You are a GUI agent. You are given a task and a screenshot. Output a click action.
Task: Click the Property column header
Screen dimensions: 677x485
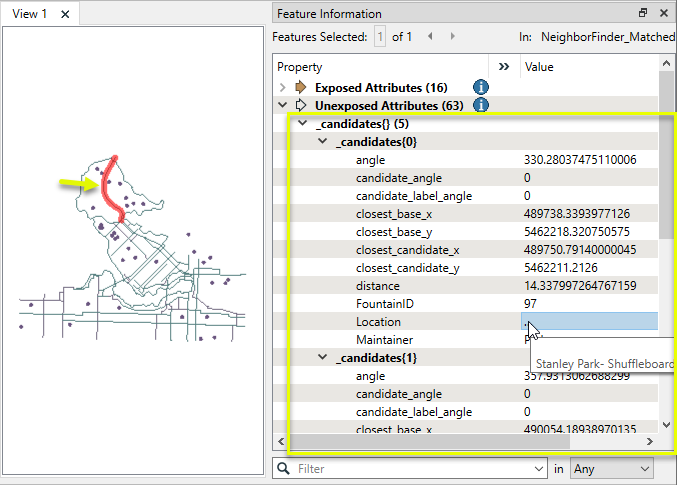click(x=300, y=67)
